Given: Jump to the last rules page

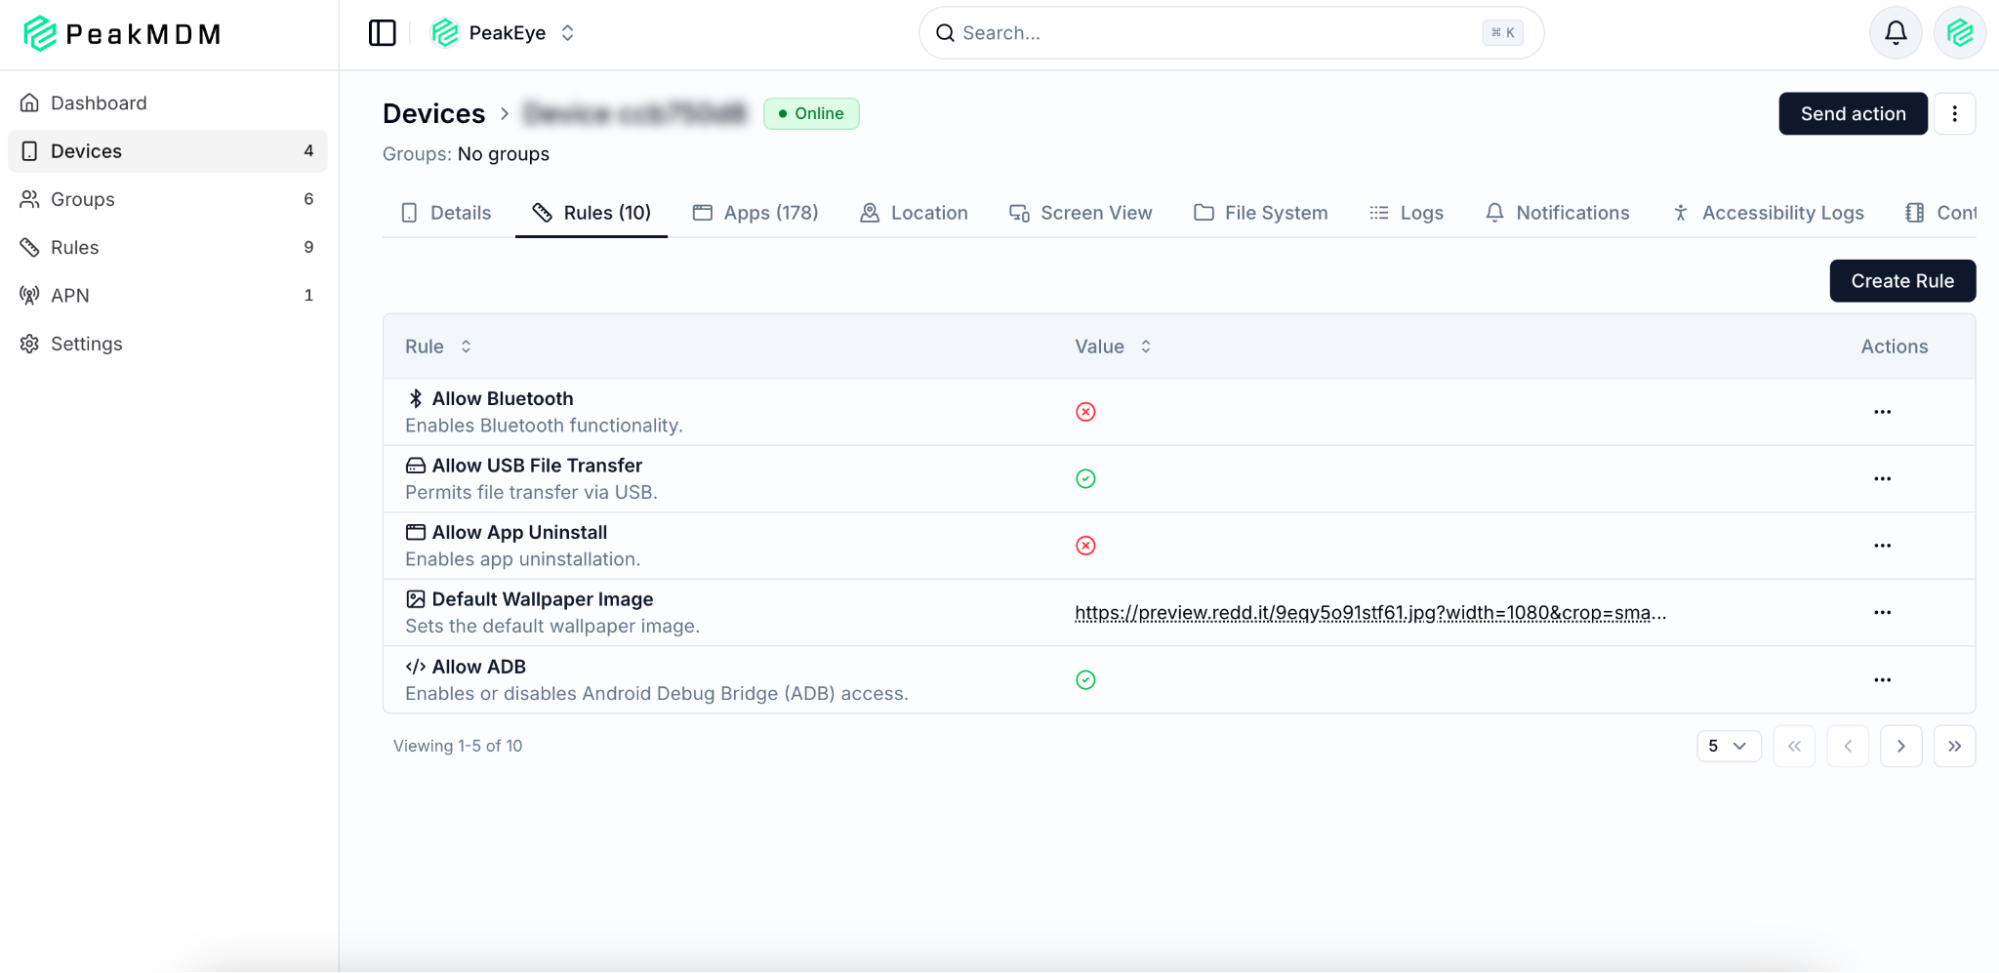Looking at the screenshot, I should coord(1954,746).
